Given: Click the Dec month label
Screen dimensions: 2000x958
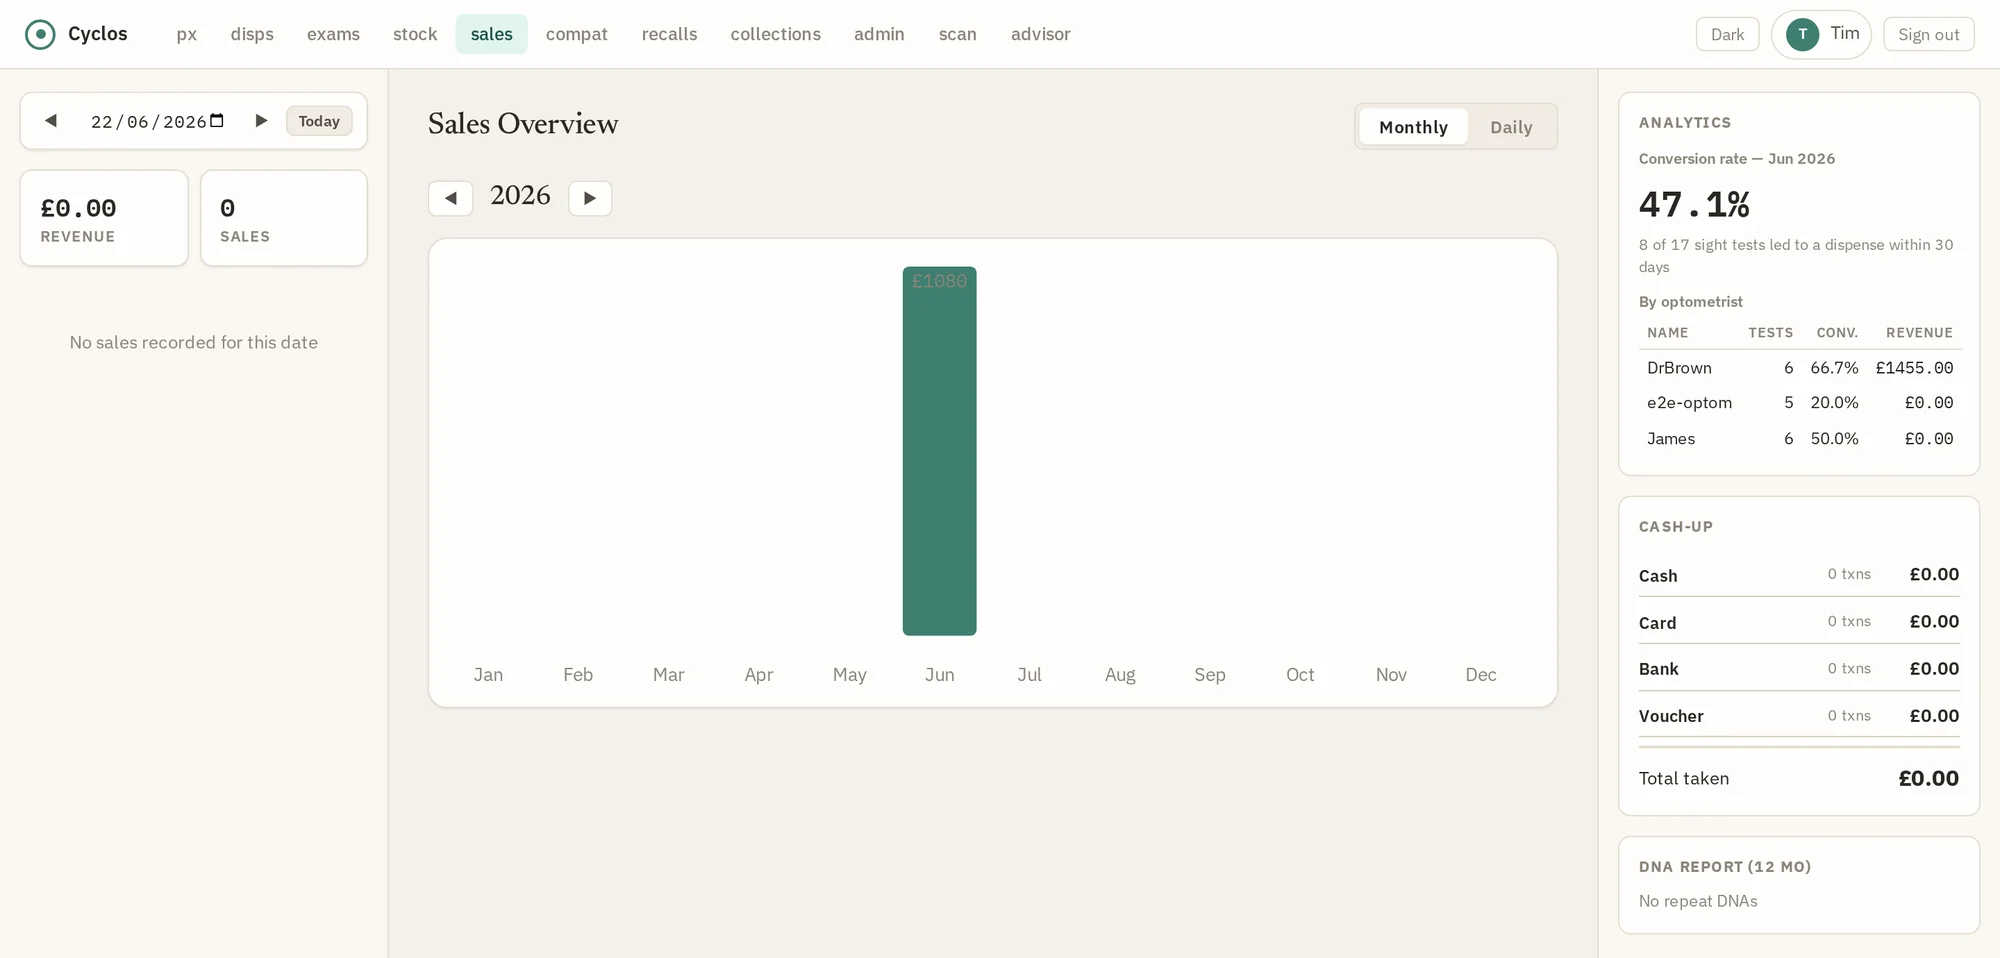Looking at the screenshot, I should point(1481,675).
